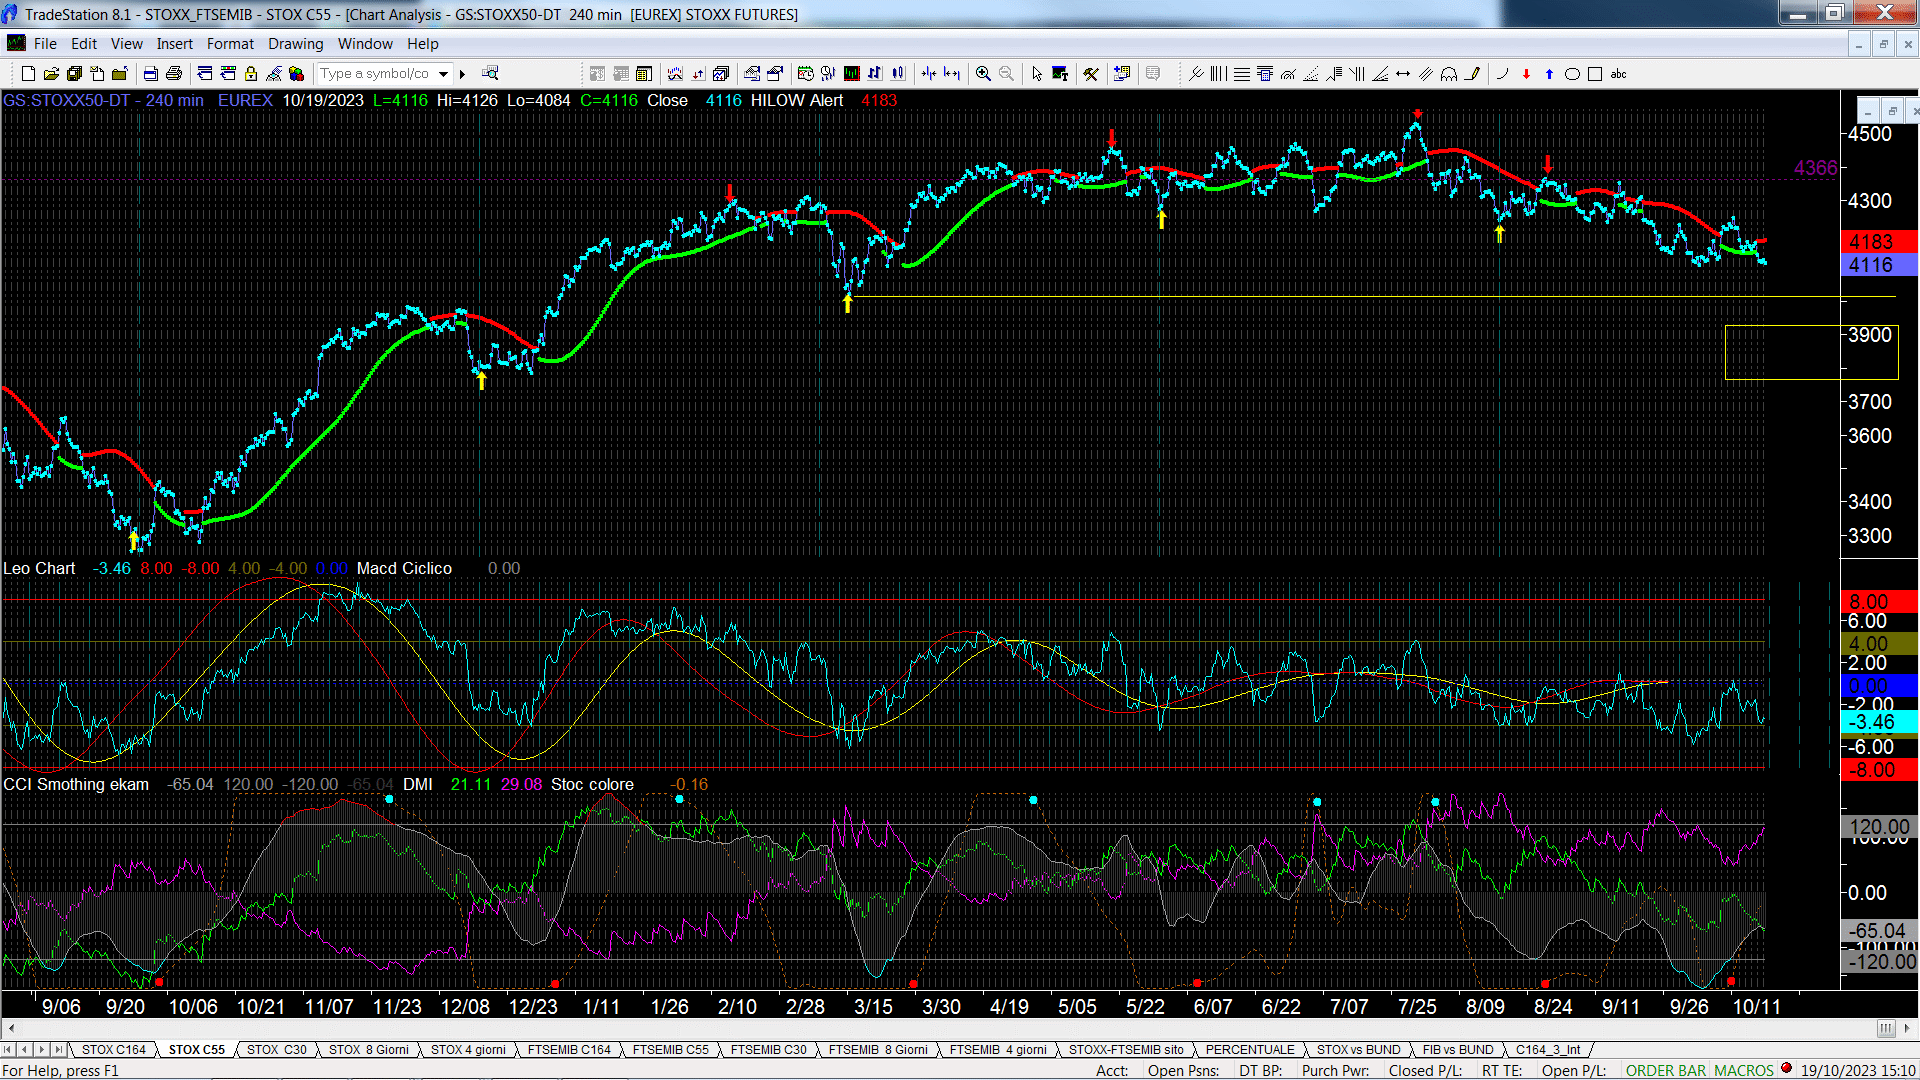Switch to the STOXX-FTSEMIB sito tab
Screen dimensions: 1920x1080
click(1126, 1049)
